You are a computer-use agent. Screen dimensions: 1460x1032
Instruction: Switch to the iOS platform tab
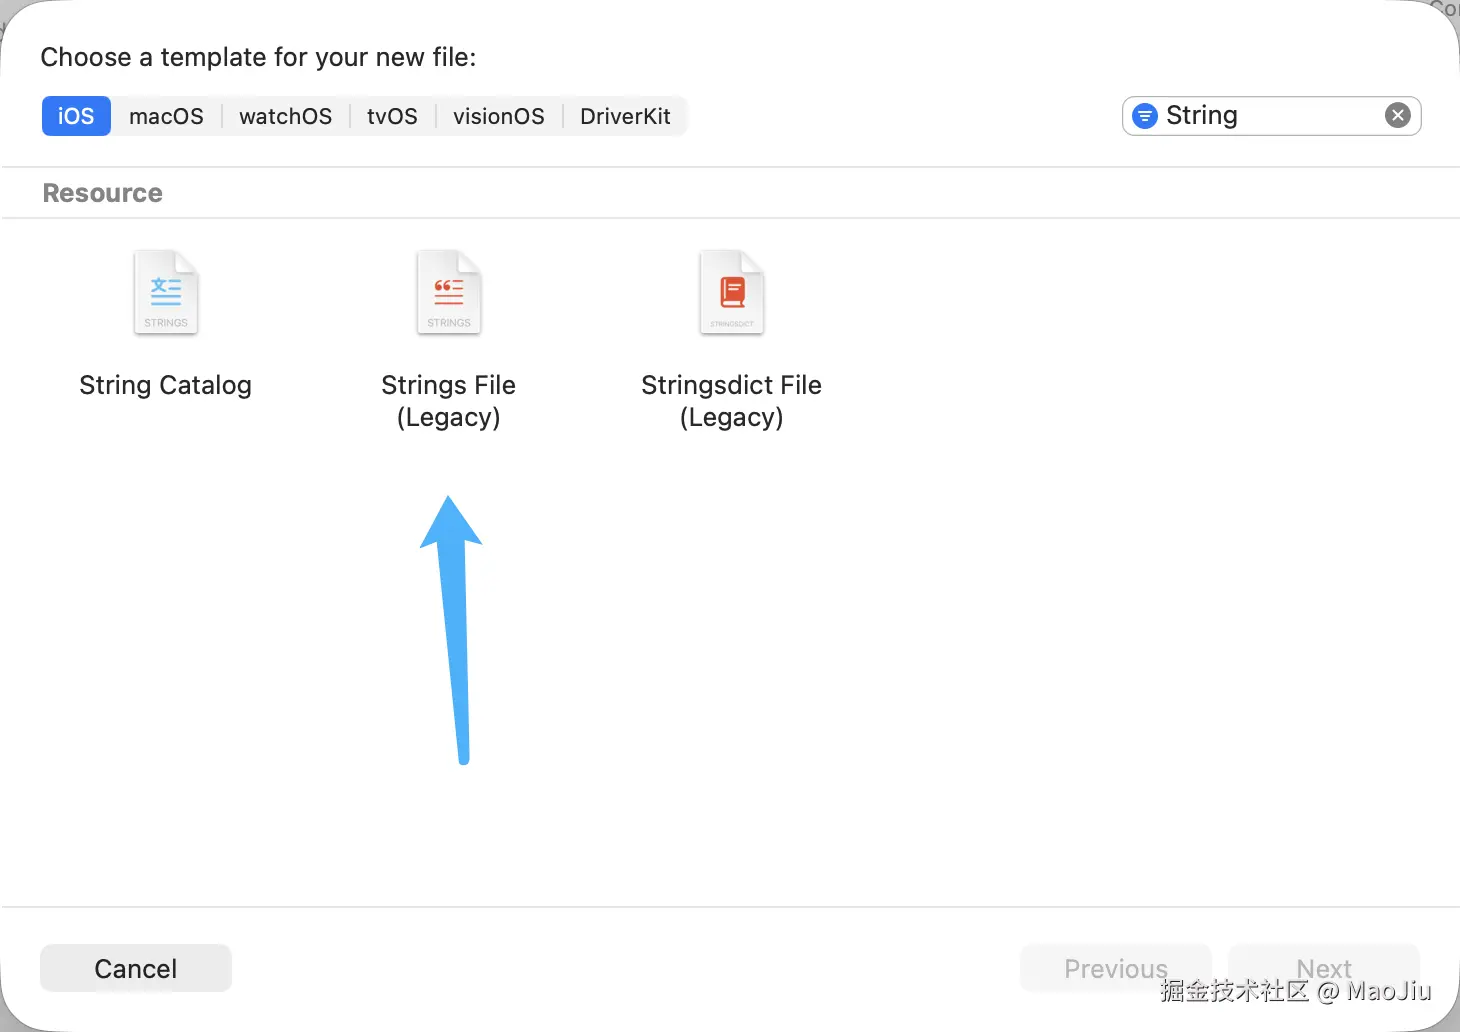[76, 116]
